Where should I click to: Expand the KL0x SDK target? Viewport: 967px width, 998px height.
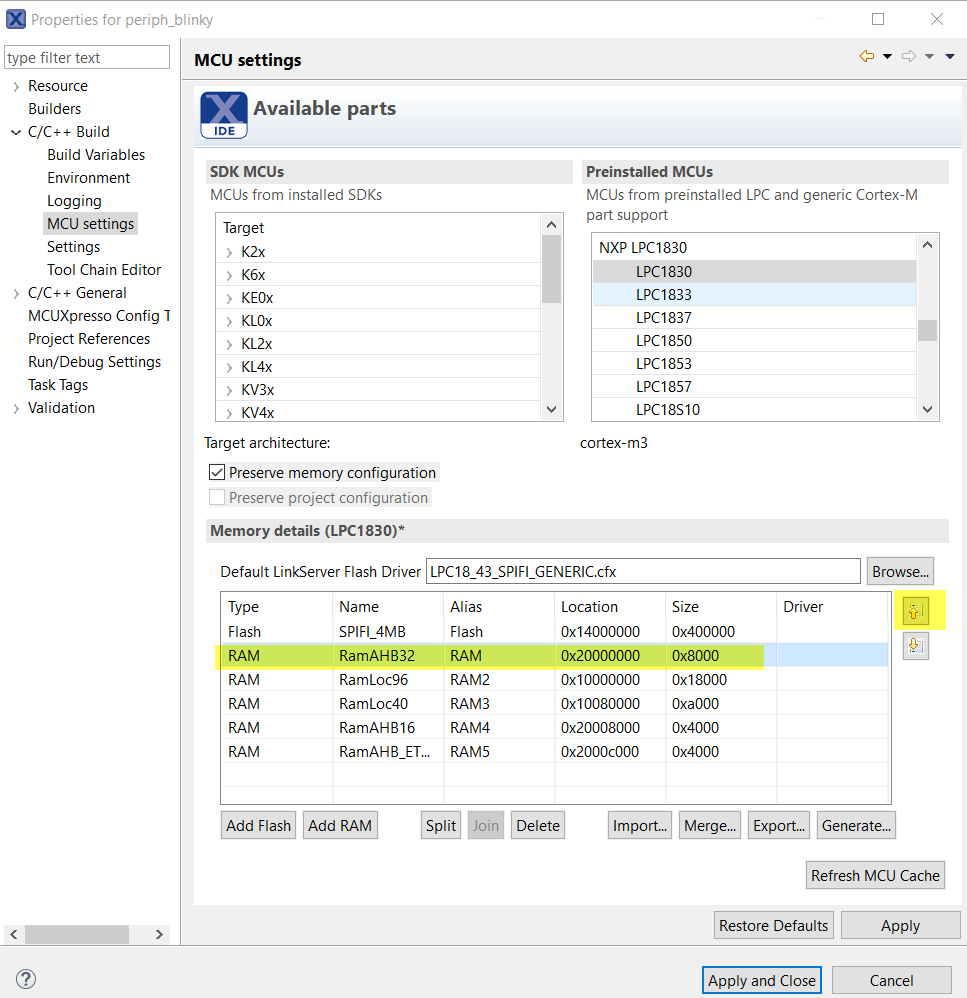[x=229, y=321]
